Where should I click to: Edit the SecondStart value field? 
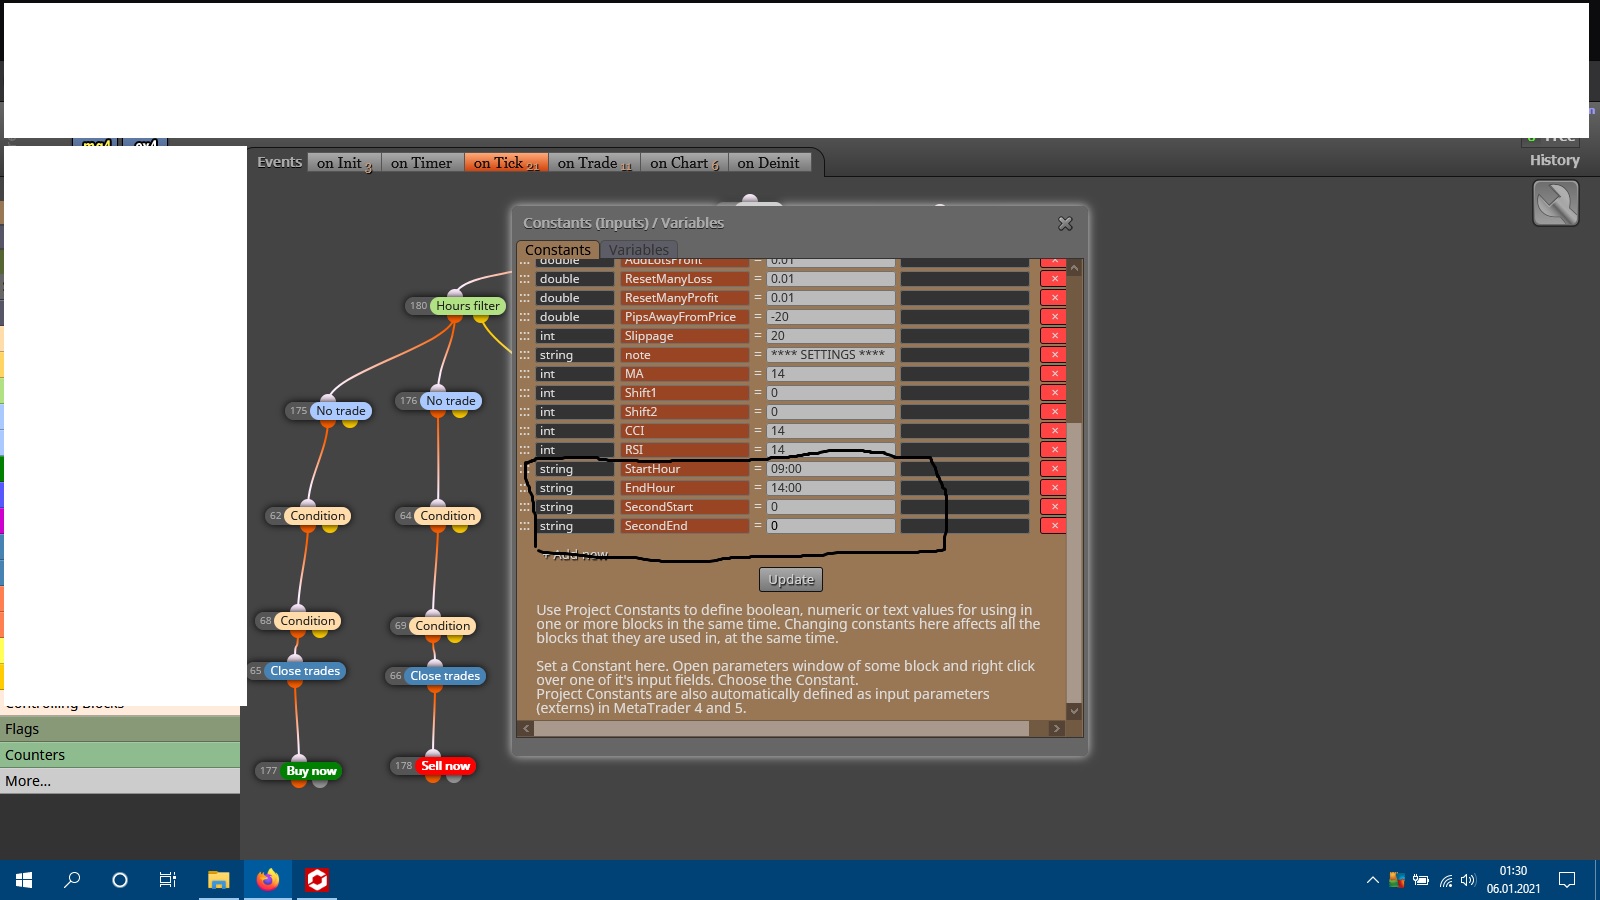[831, 507]
